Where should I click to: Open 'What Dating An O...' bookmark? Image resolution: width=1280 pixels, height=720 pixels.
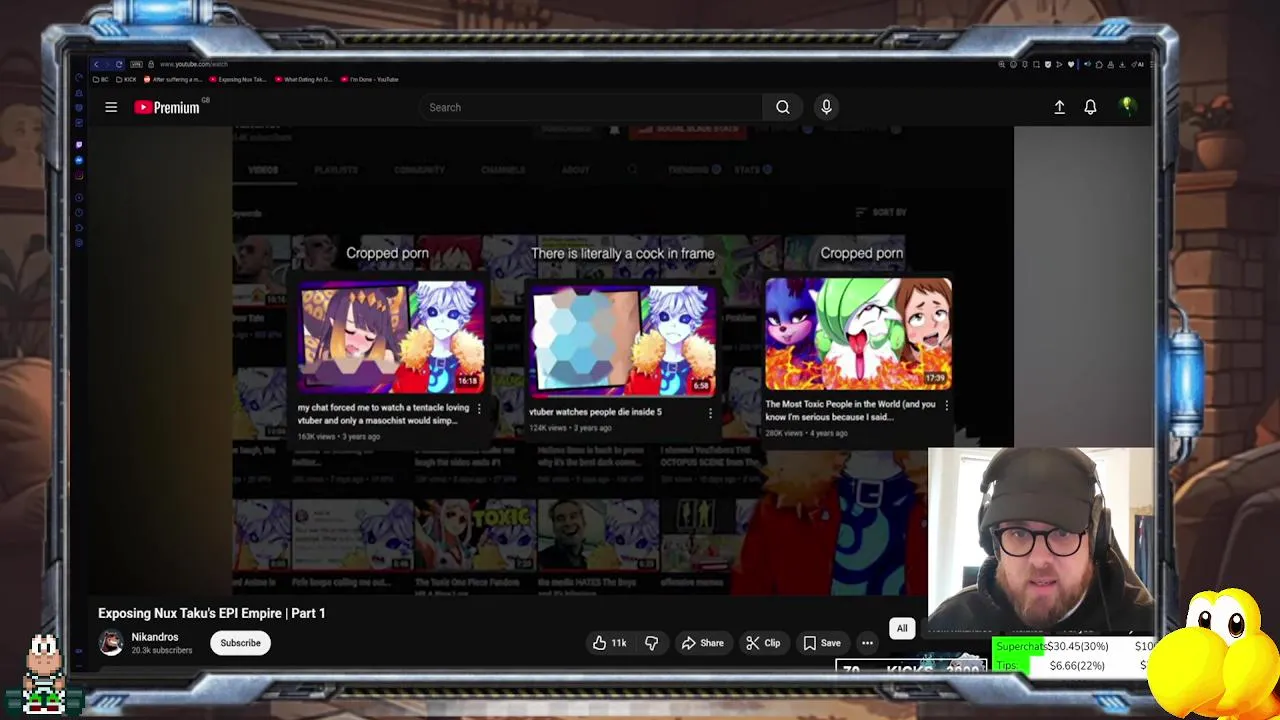(x=303, y=79)
